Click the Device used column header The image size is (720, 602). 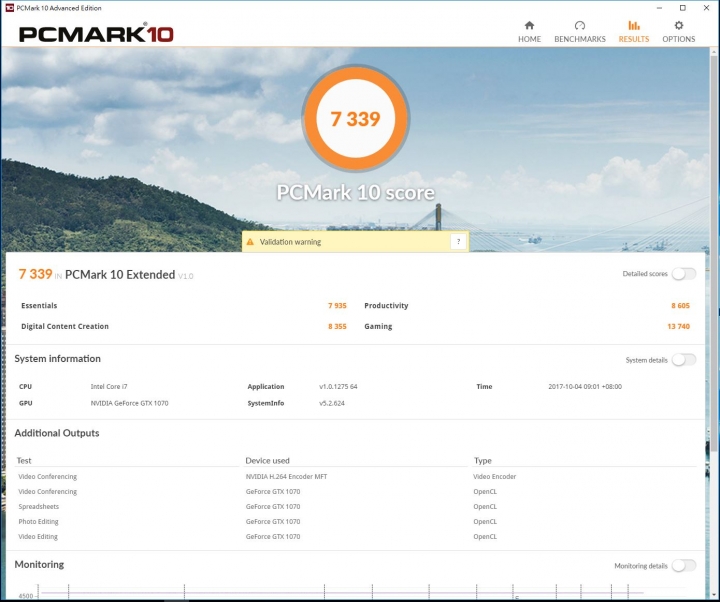(267, 461)
